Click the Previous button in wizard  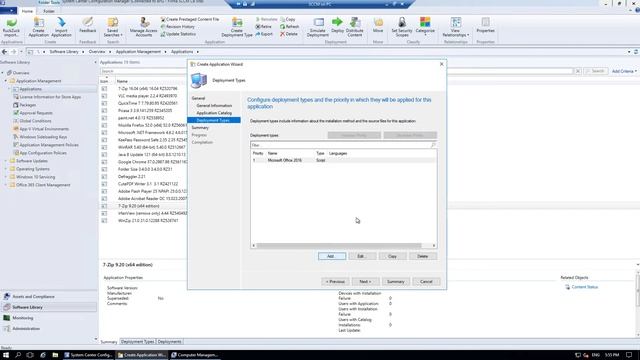tap(335, 282)
